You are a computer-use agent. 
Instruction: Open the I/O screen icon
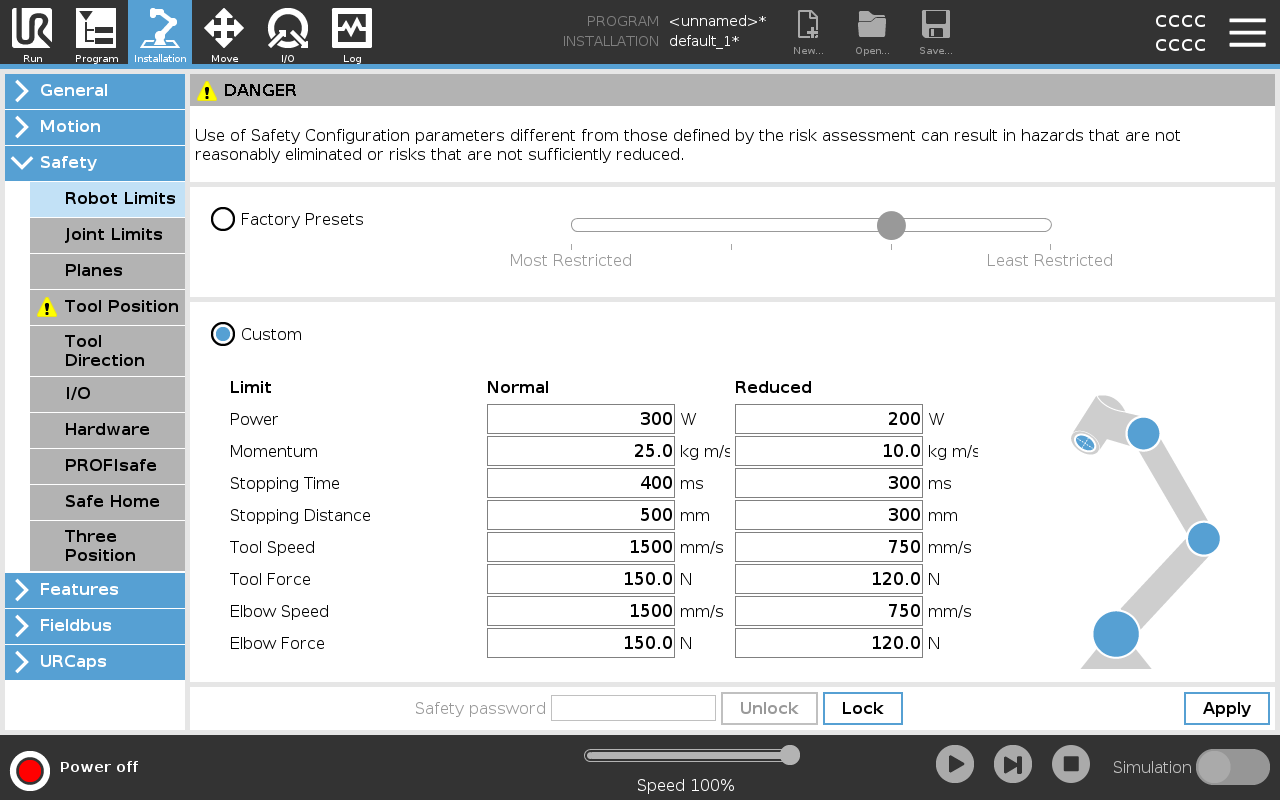pos(288,30)
